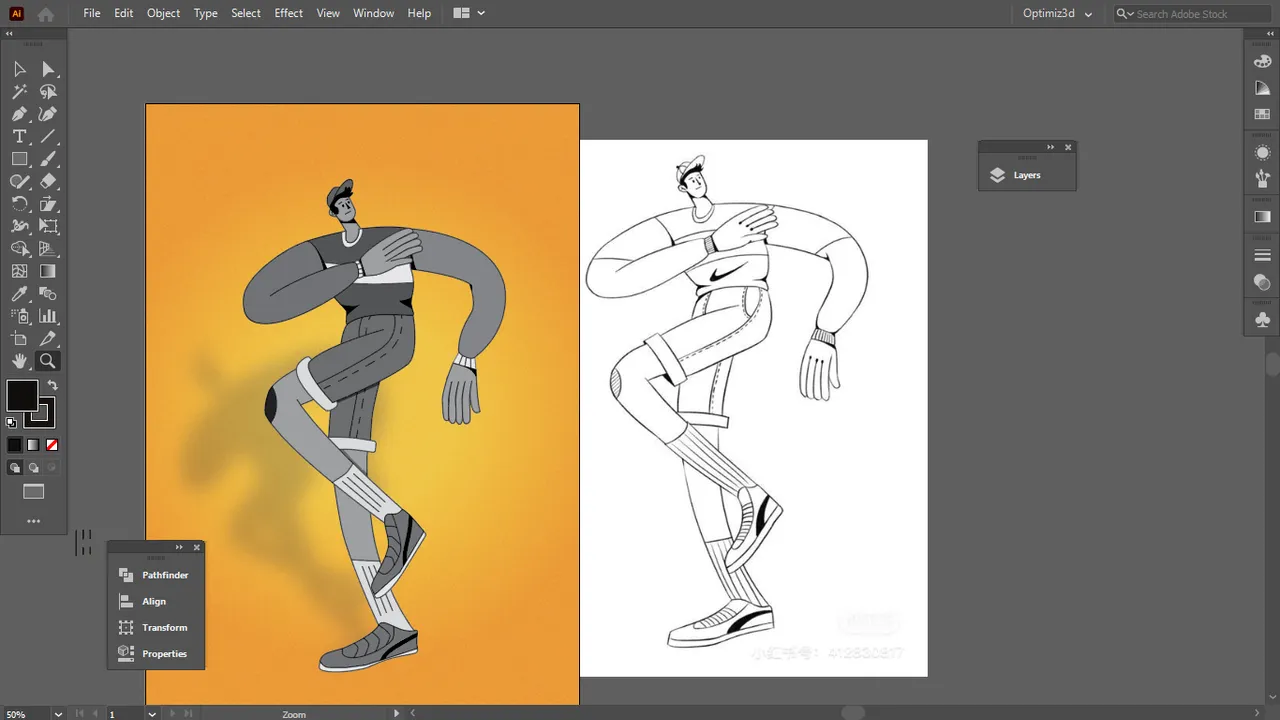
Task: Reset to default fill and stroke
Action: coord(11,423)
